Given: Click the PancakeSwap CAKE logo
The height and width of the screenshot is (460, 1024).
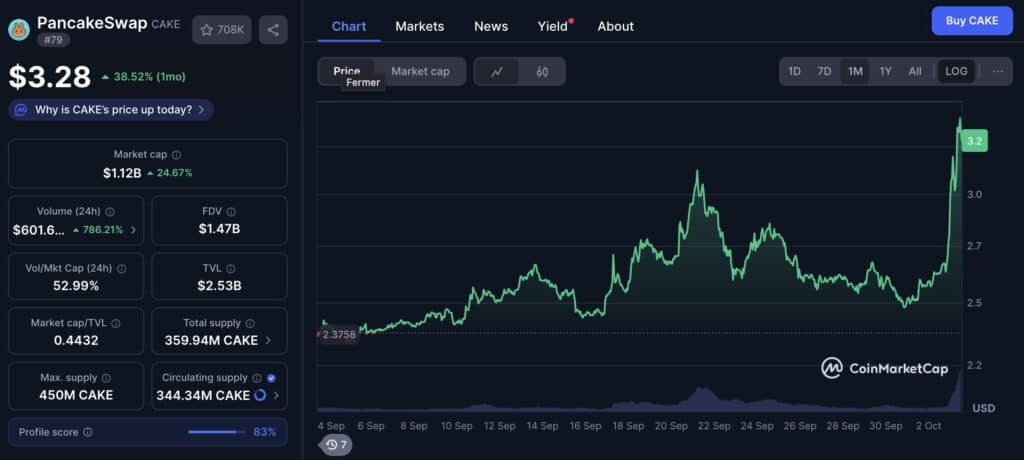Looking at the screenshot, I should [x=19, y=29].
